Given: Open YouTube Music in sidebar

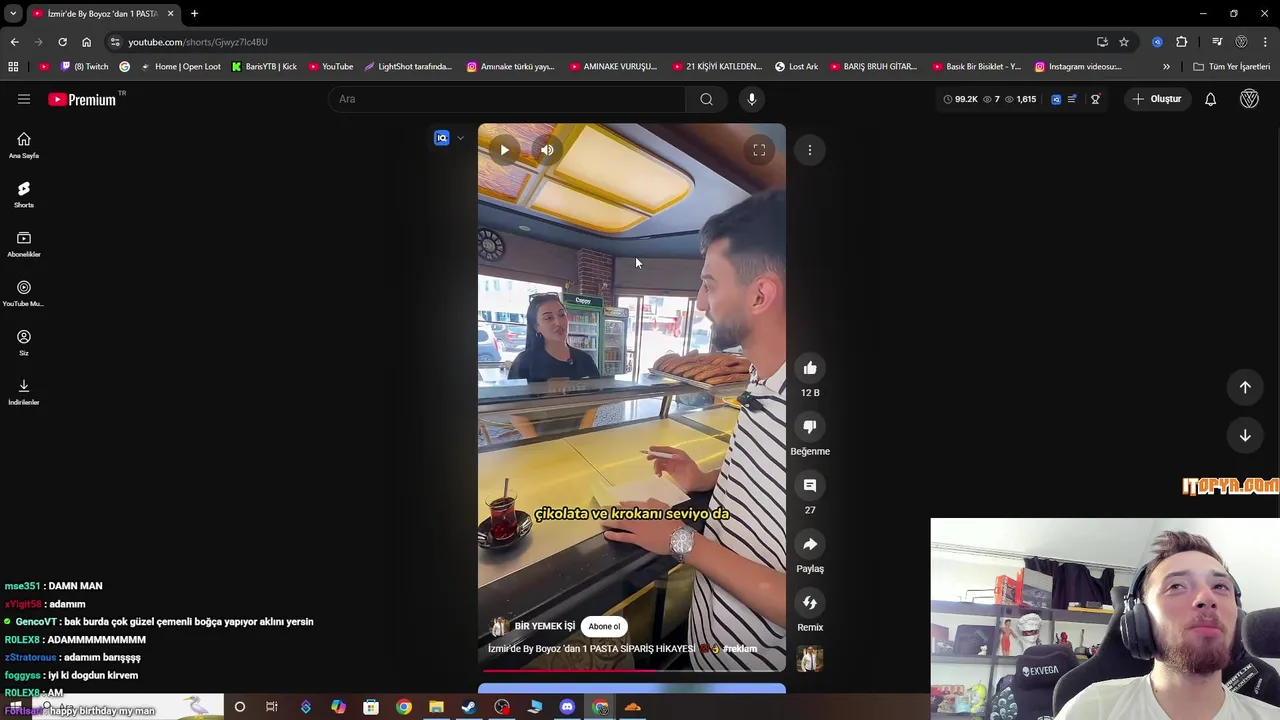Looking at the screenshot, I should (24, 294).
